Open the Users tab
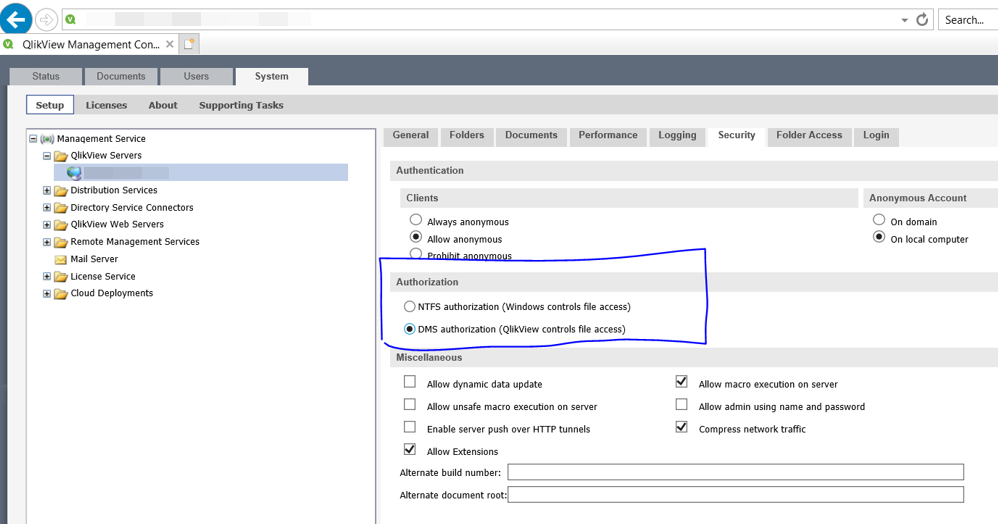The width and height of the screenshot is (998, 524). [196, 76]
